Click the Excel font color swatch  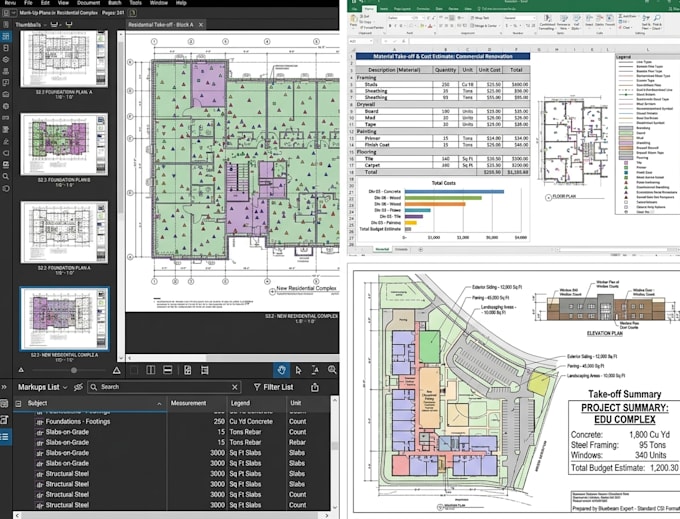pos(430,26)
